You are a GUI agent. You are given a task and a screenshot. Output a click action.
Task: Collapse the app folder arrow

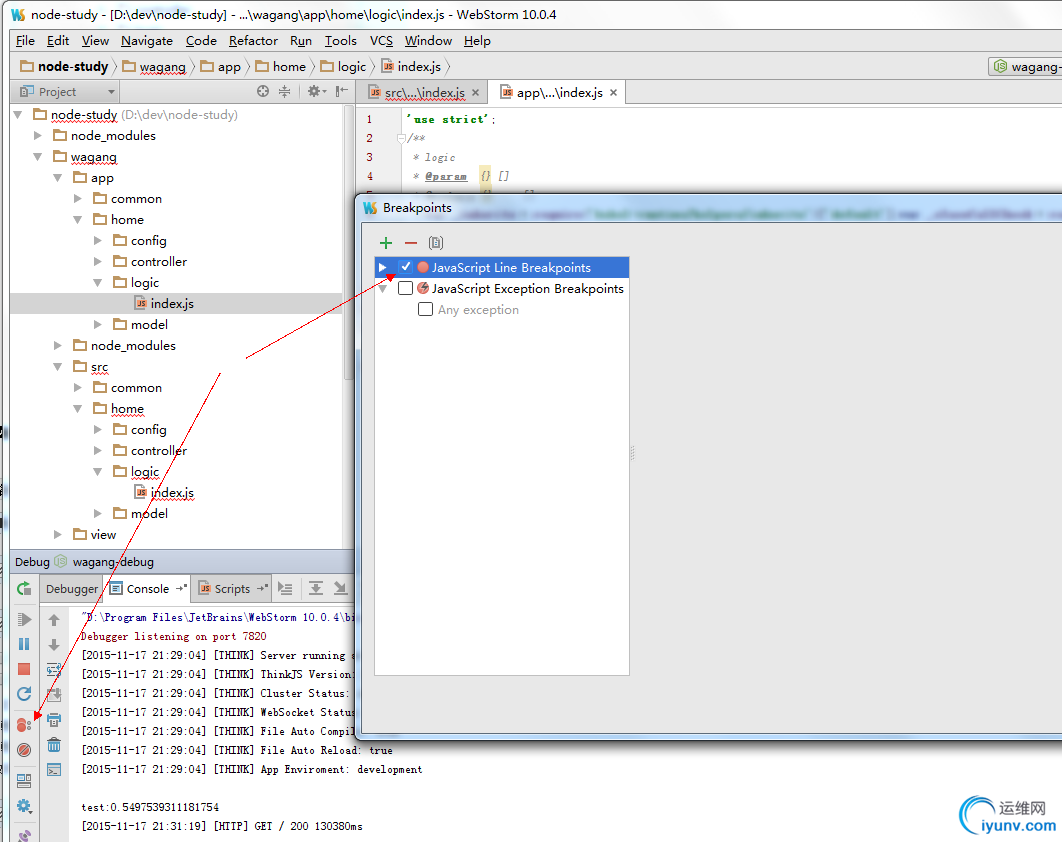click(x=58, y=177)
